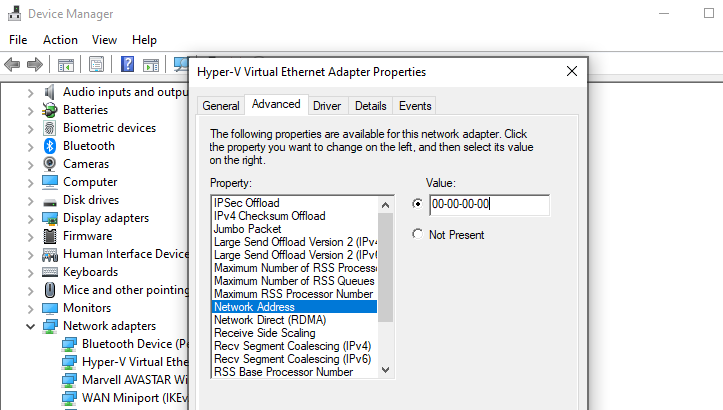Screen dimensions: 723x410
Task: Select the Network Address property
Action: click(x=294, y=307)
